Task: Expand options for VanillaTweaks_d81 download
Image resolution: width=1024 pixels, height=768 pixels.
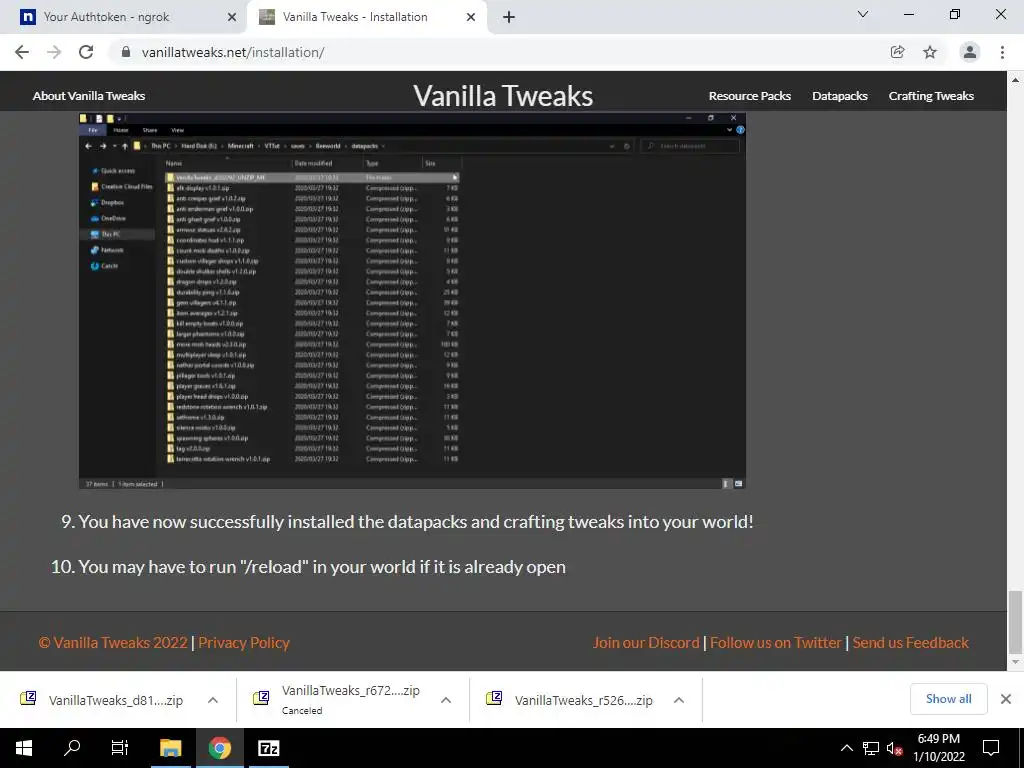Action: 213,700
